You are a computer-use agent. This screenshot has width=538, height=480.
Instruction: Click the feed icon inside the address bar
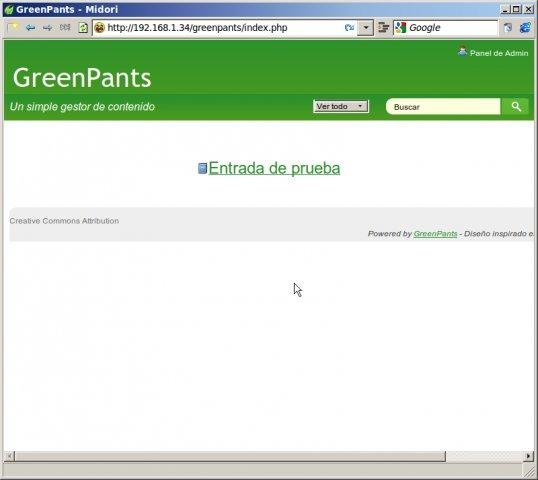tap(349, 27)
